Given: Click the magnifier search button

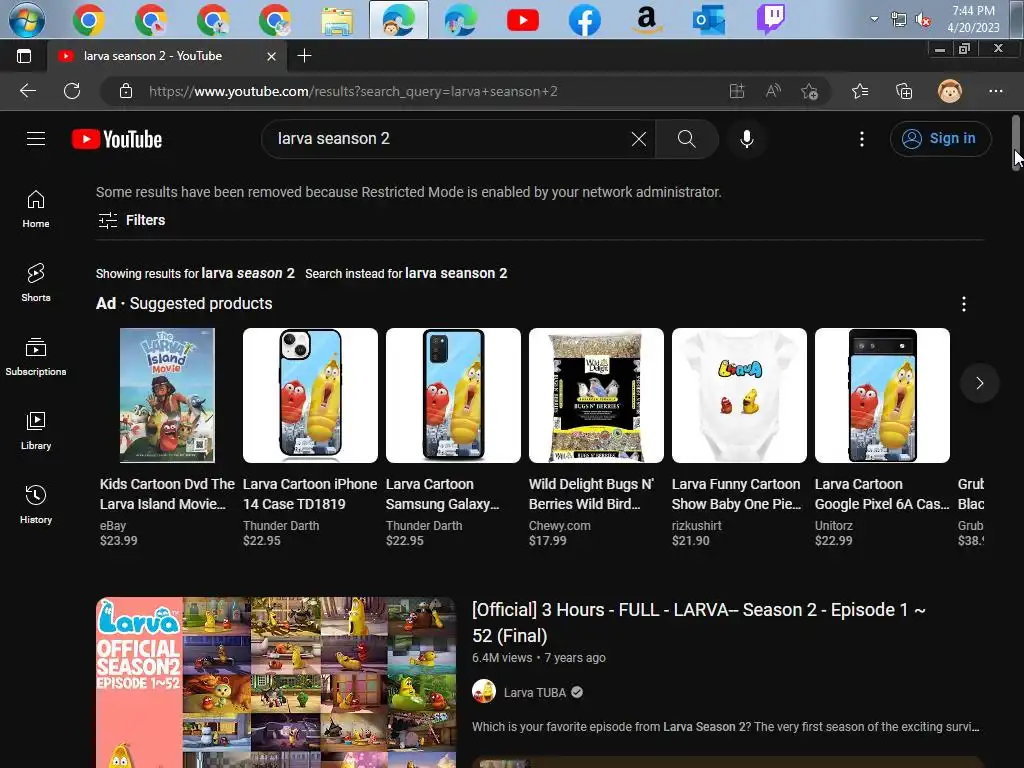Looking at the screenshot, I should click(686, 138).
